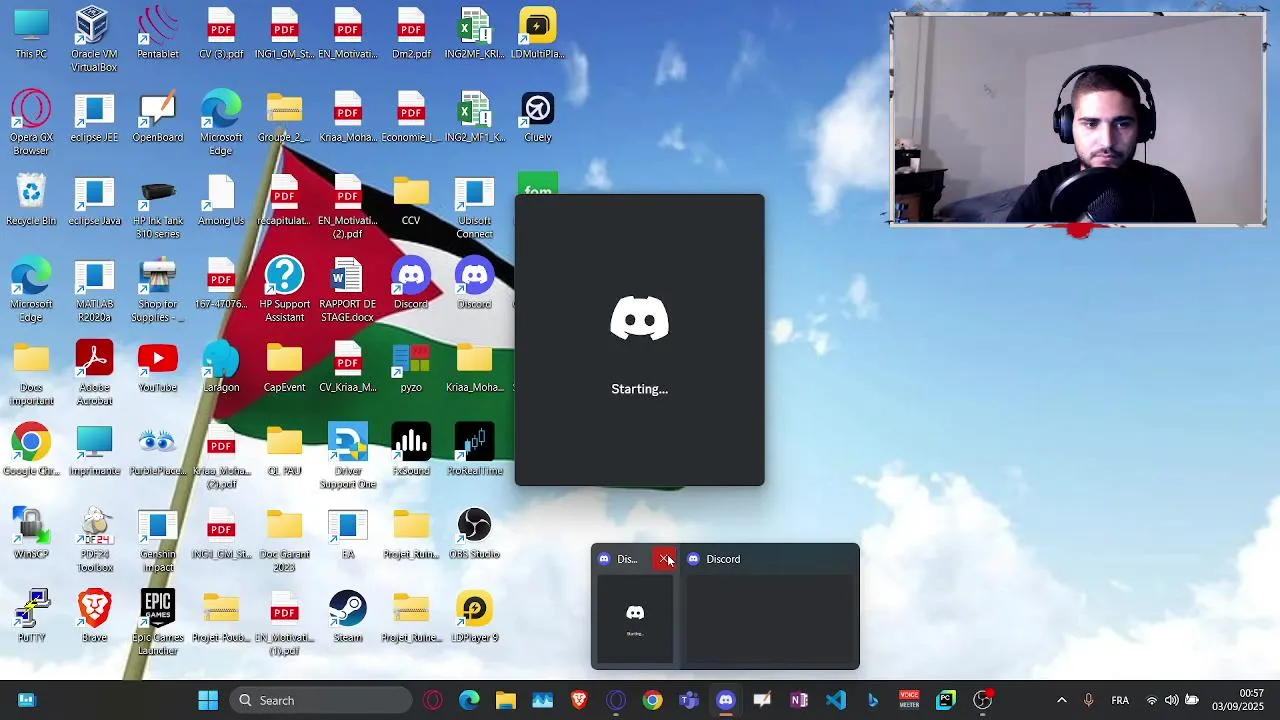Open Opera GX from the taskbar
Screen dimensions: 1280x720
point(432,700)
